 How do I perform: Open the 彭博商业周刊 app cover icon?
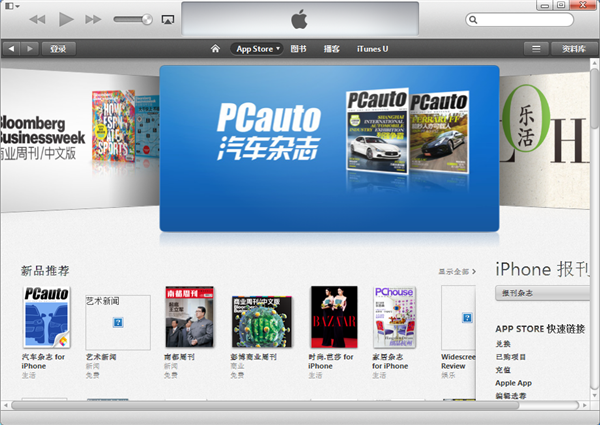tap(262, 322)
